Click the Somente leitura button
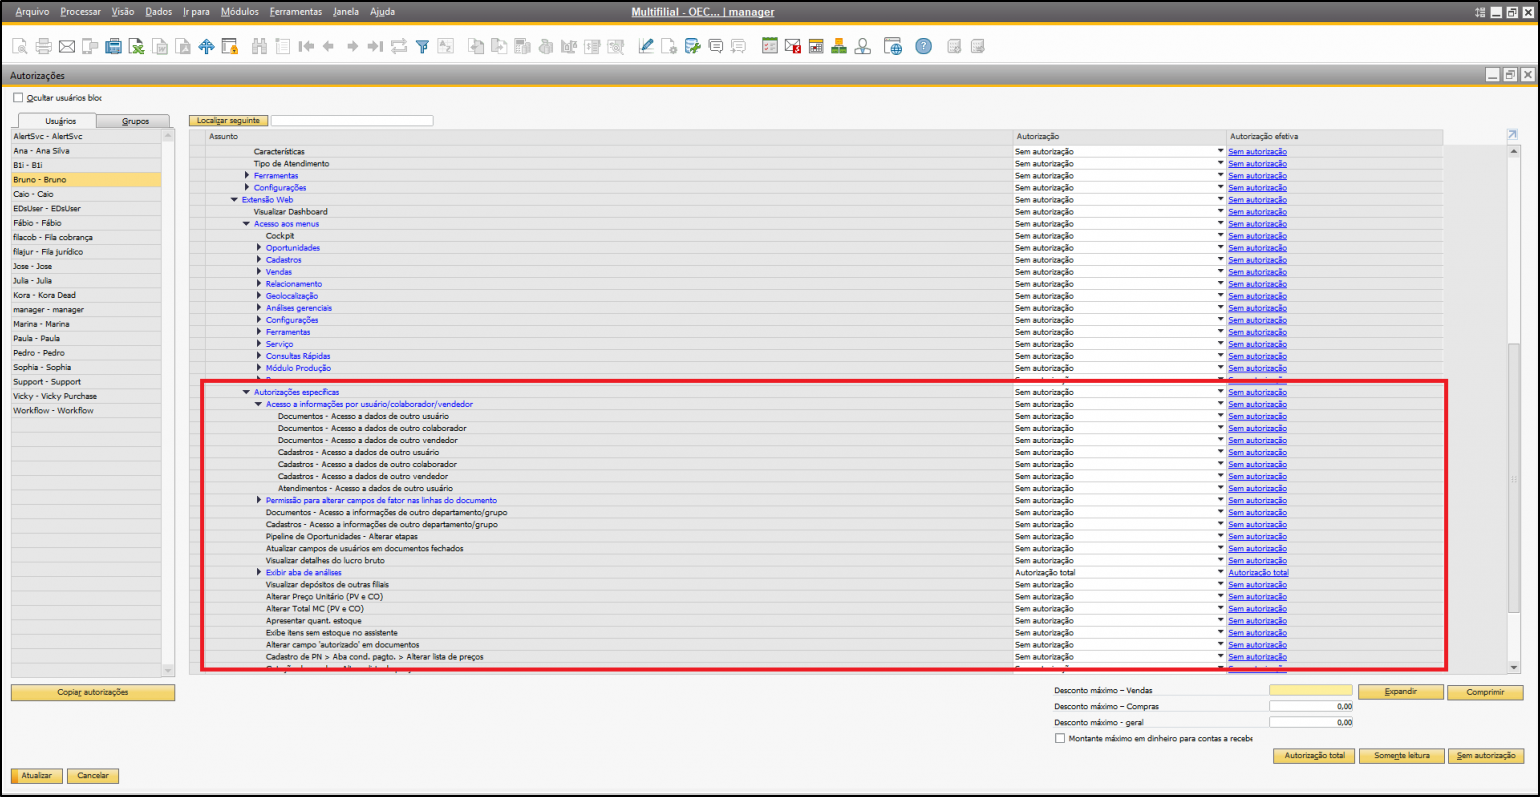Screen dimensions: 1540x797 point(1401,756)
